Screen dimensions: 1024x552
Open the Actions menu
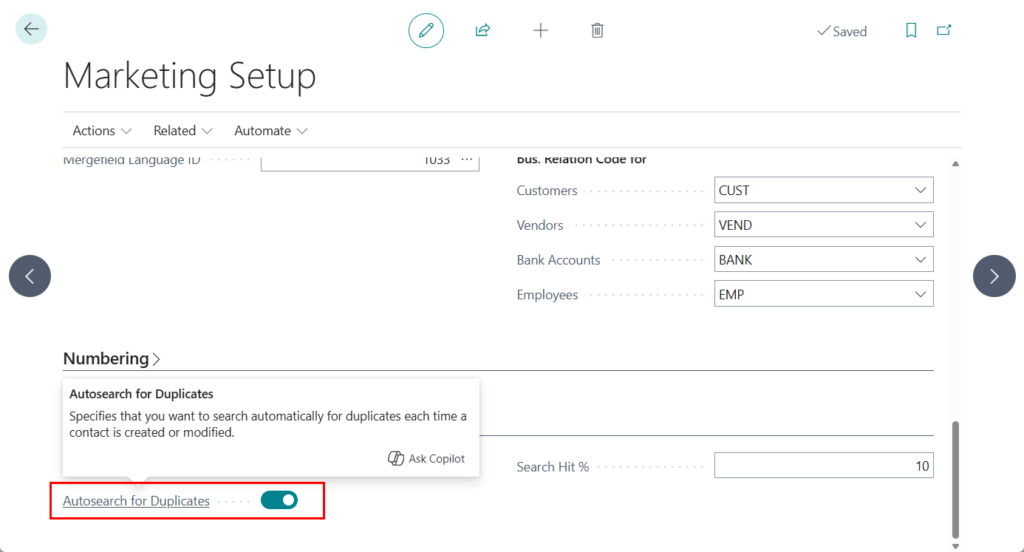102,131
